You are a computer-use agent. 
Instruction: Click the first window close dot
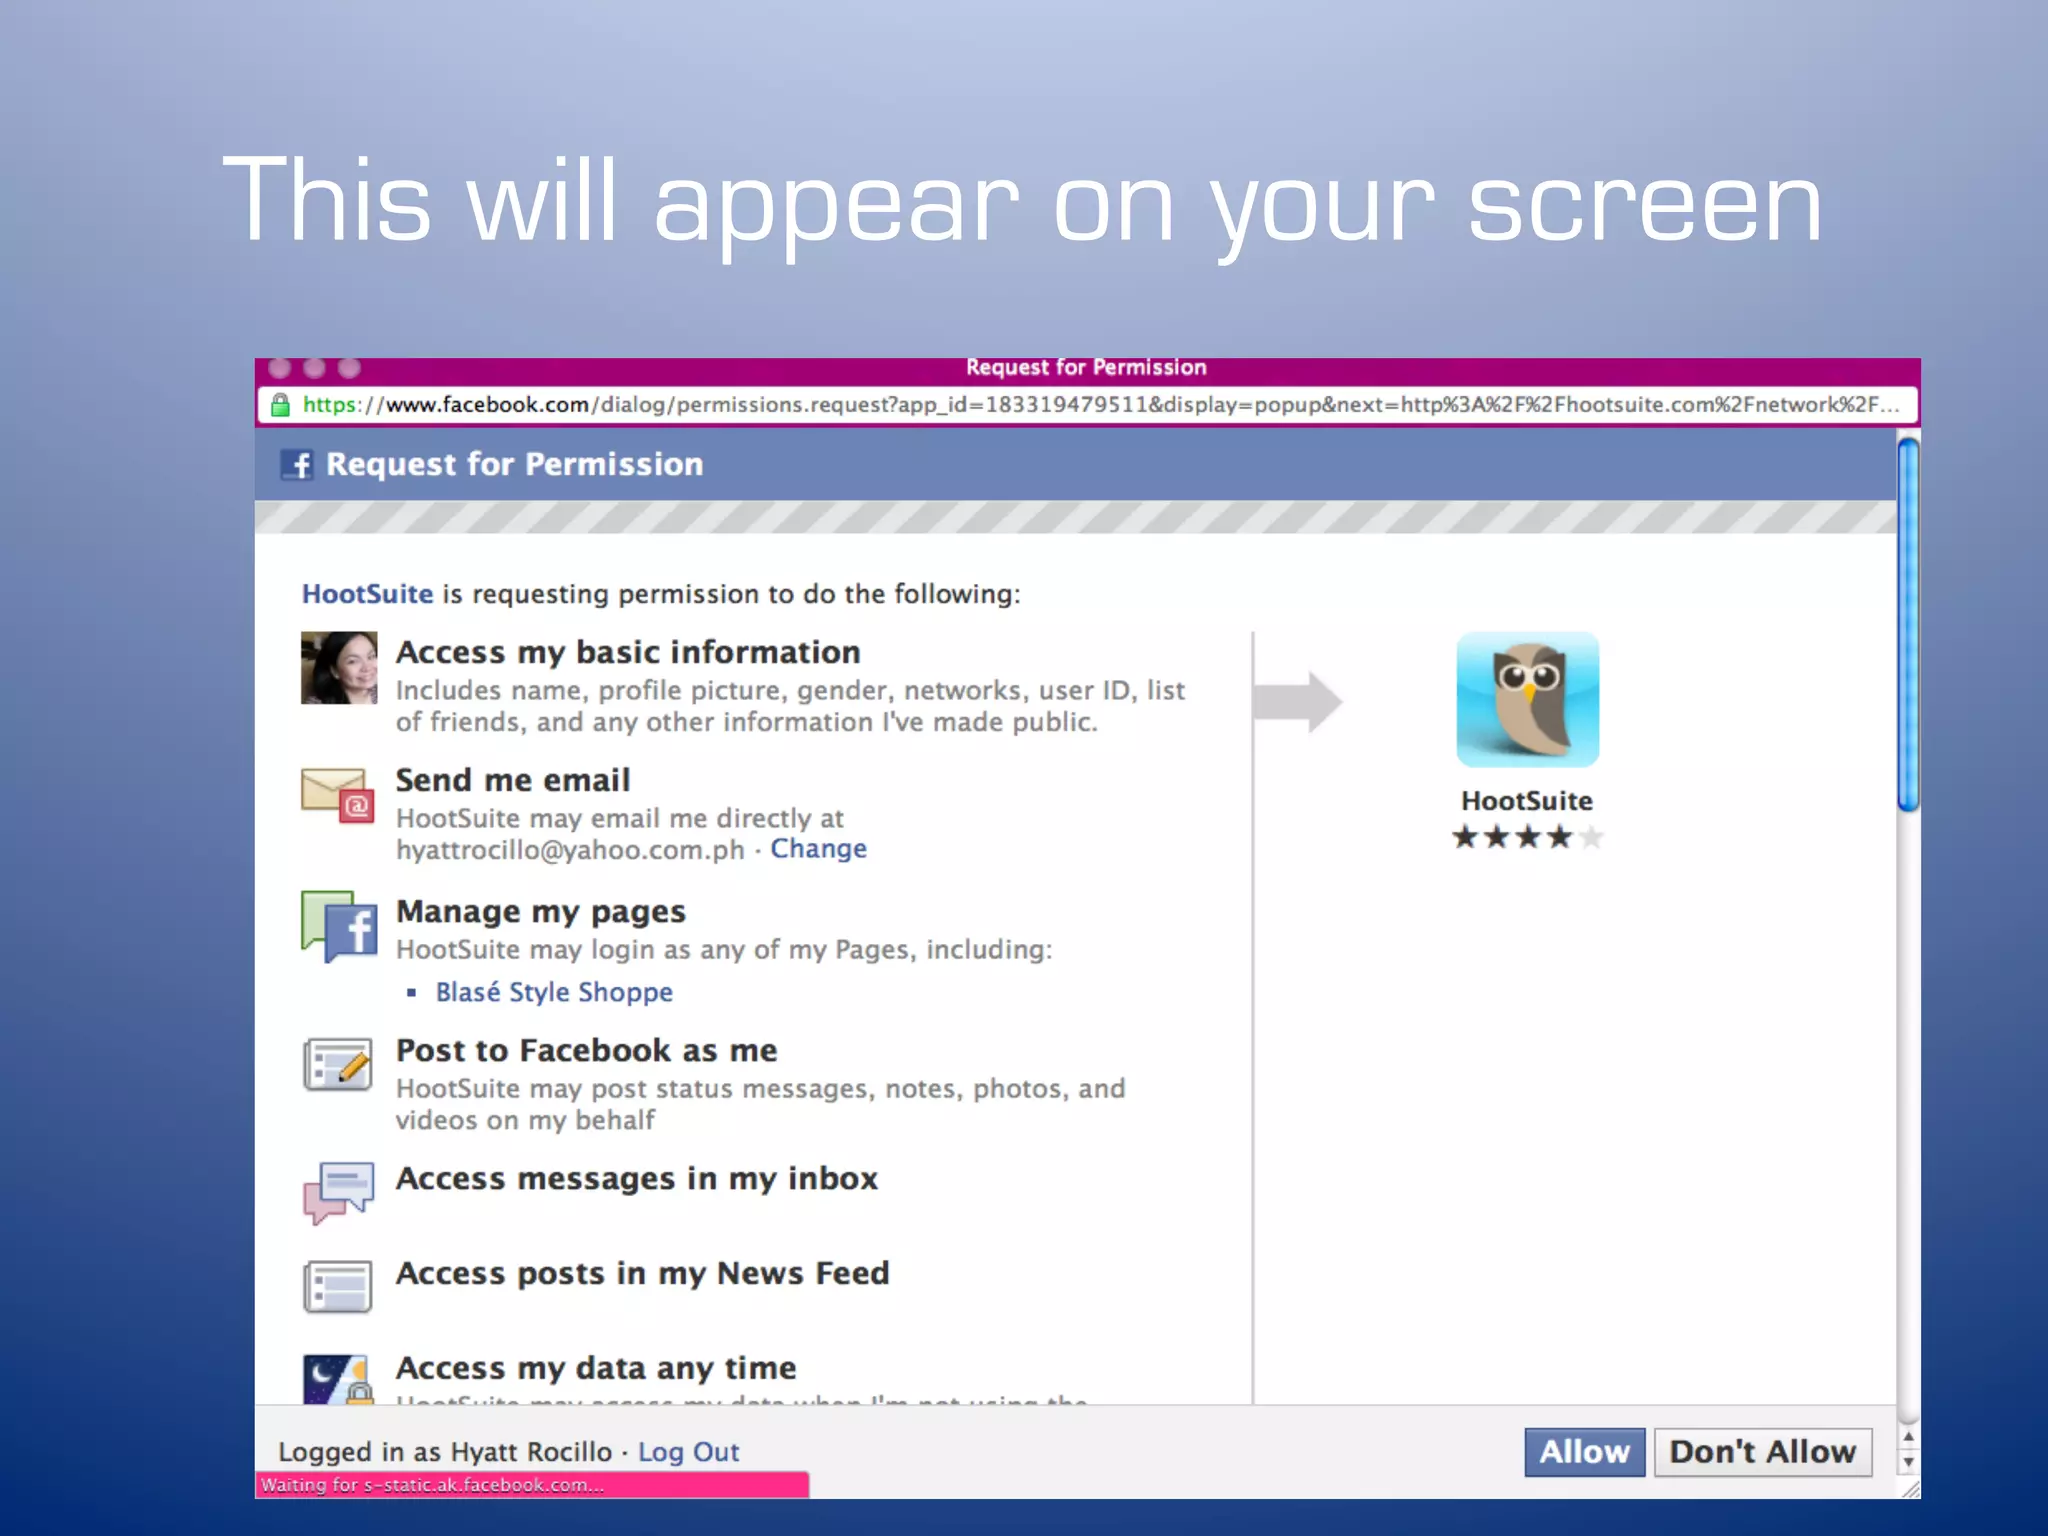pyautogui.click(x=280, y=368)
